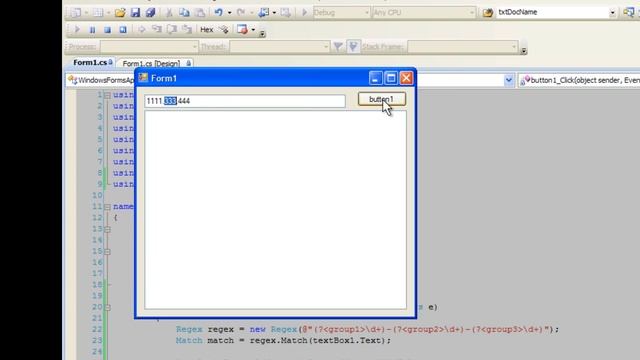The height and width of the screenshot is (360, 640).
Task: Open the Breakpoints window icon
Action: point(242,29)
